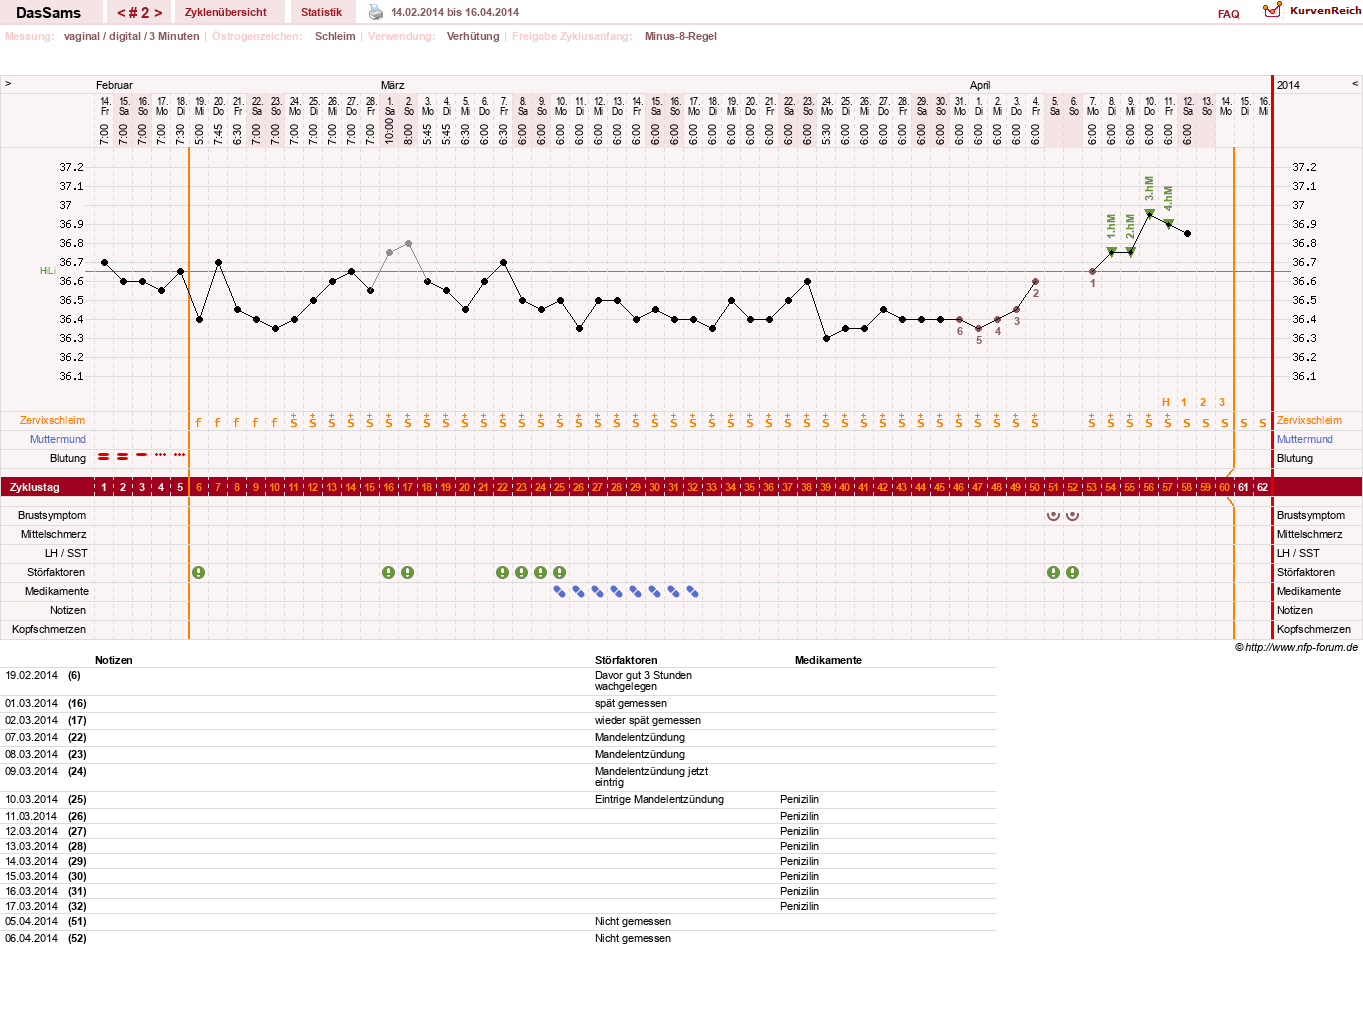This screenshot has width=1363, height=1027.
Task: Click the DasSams user name tab
Action: pyautogui.click(x=49, y=13)
